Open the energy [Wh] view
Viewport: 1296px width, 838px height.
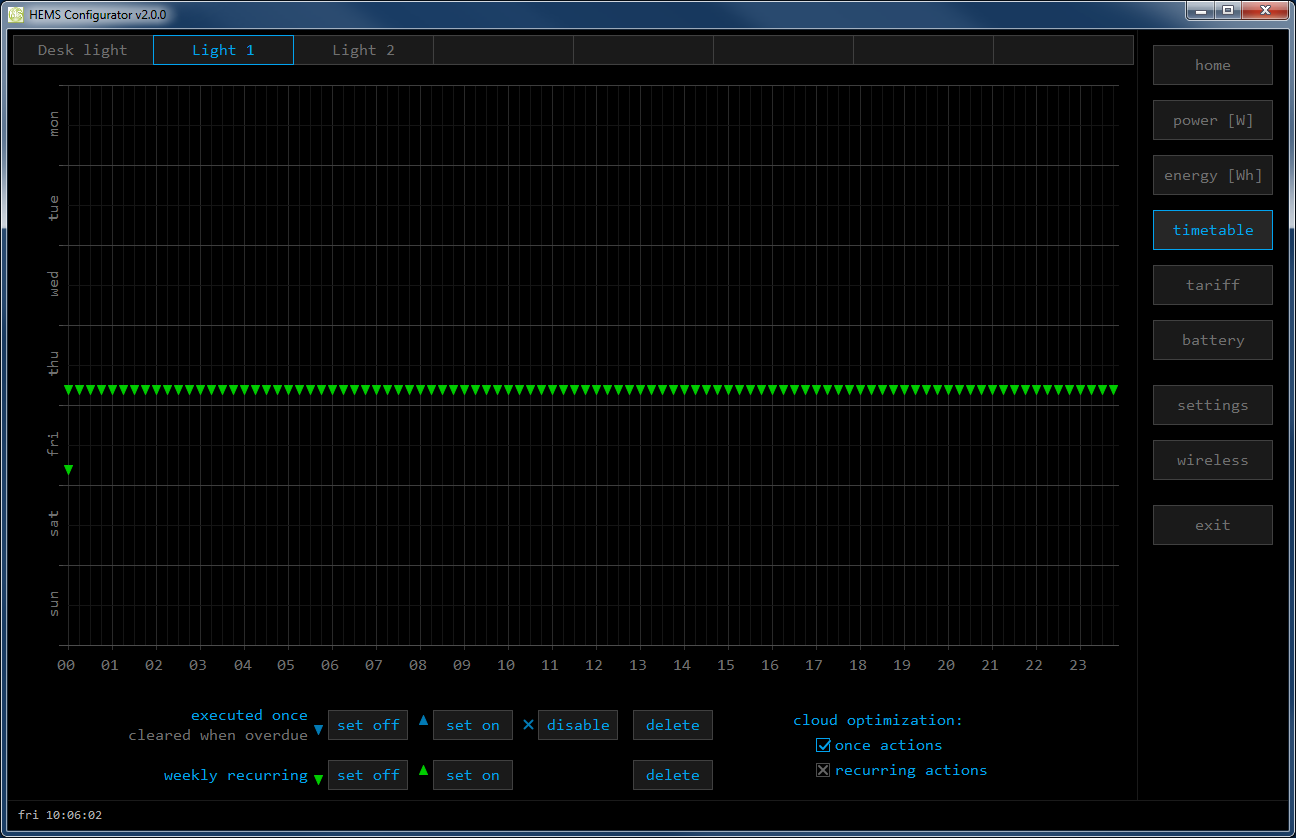click(1212, 175)
